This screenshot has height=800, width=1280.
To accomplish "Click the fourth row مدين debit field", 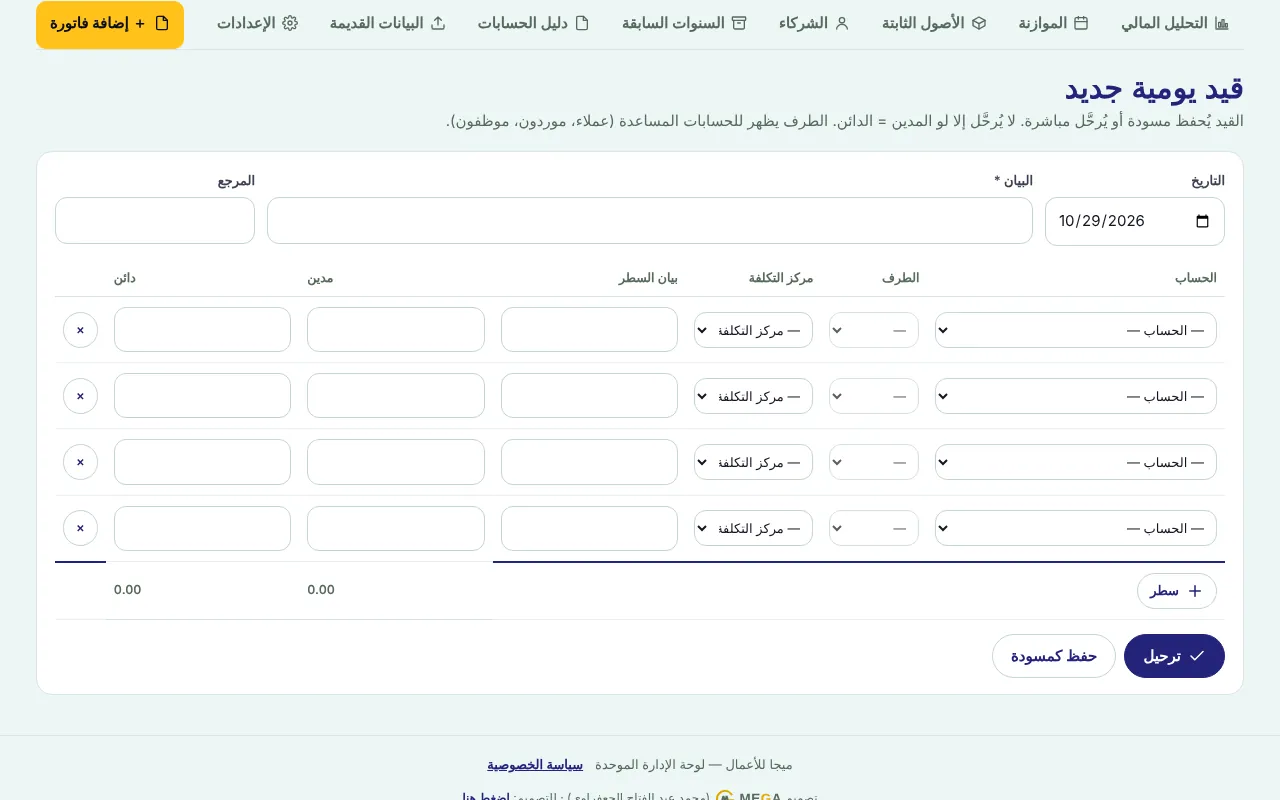I will (x=396, y=528).
